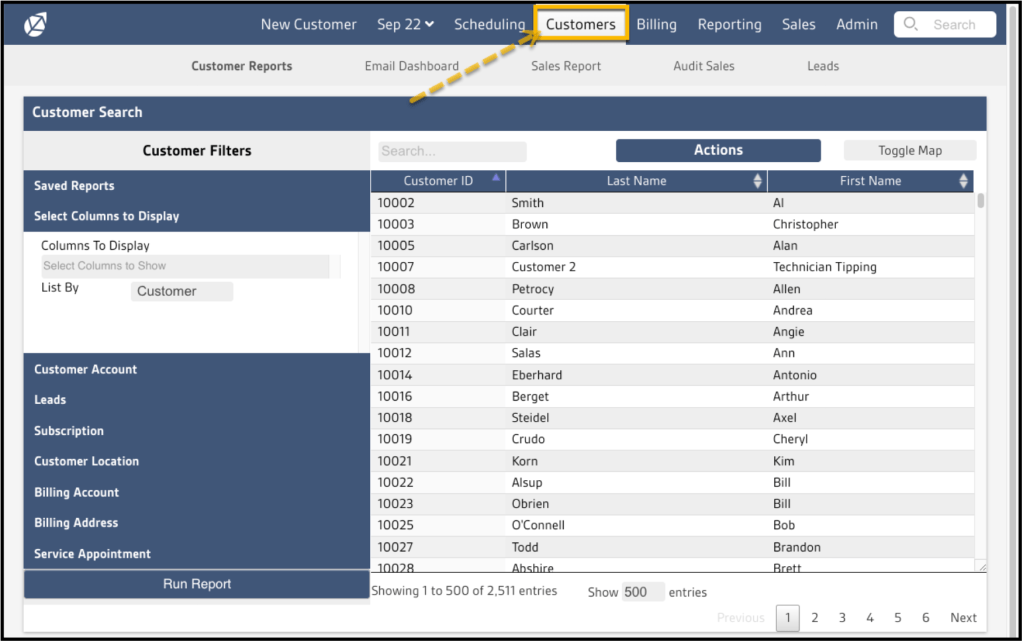1023x642 pixels.
Task: Open the Sep 22 date dropdown
Action: coord(405,24)
